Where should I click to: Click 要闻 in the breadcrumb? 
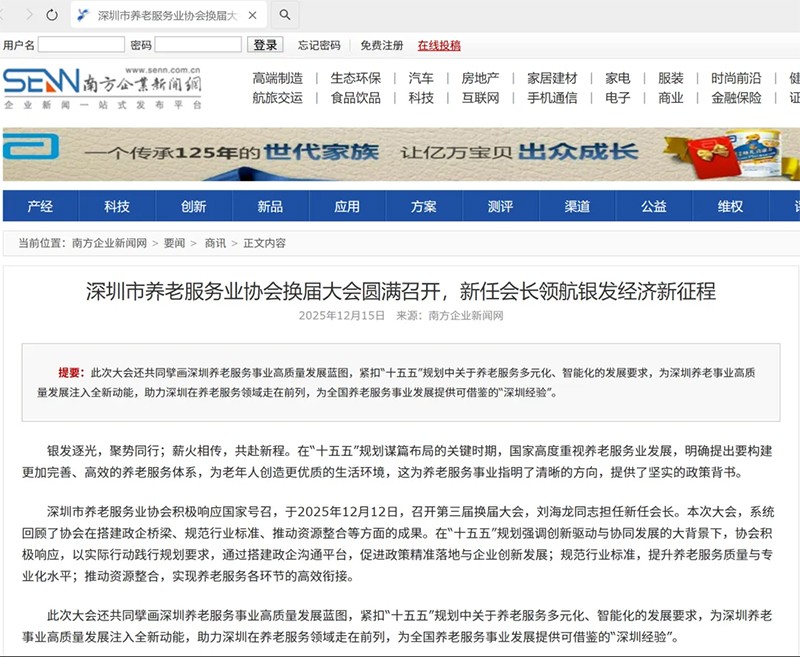pyautogui.click(x=174, y=243)
